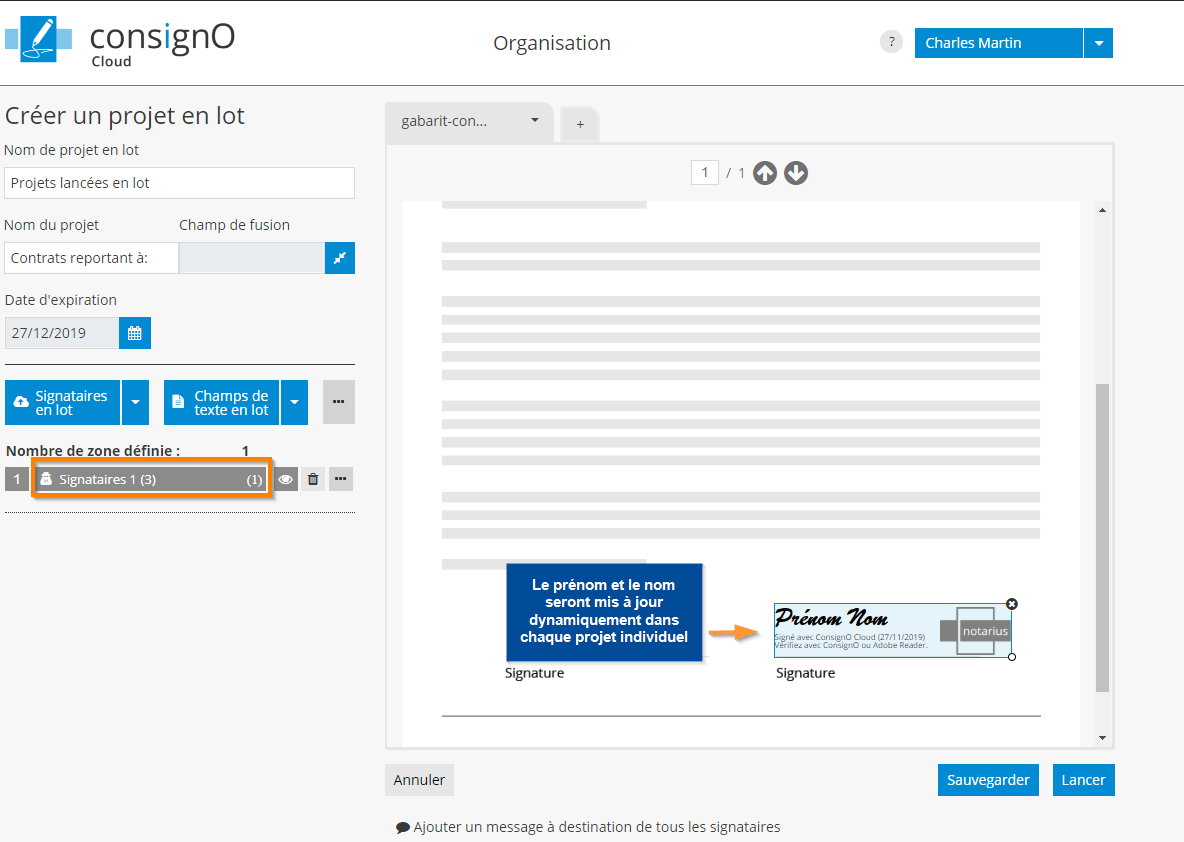Open the expiration date calendar picker
The height and width of the screenshot is (842, 1184).
pyautogui.click(x=135, y=333)
